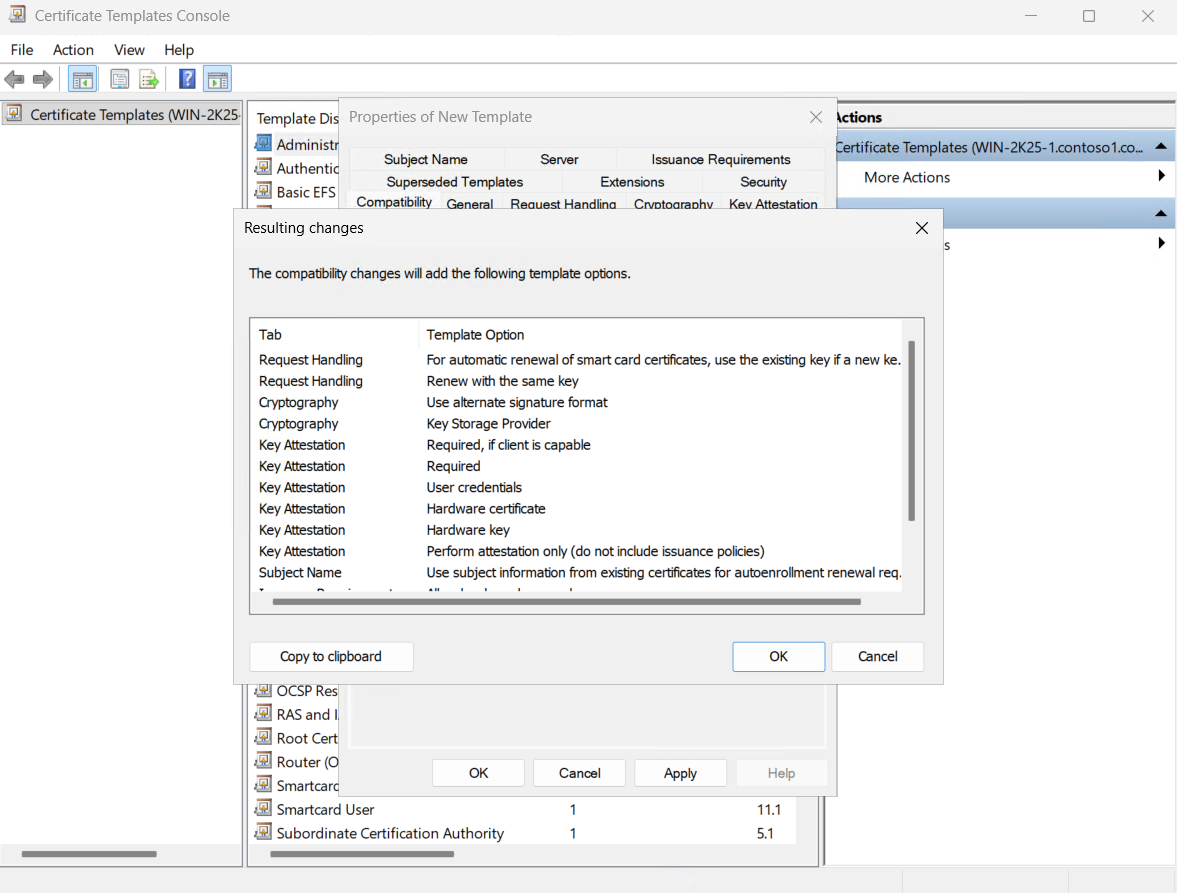This screenshot has height=893, width=1177.
Task: Open the Help menu
Action: point(179,50)
